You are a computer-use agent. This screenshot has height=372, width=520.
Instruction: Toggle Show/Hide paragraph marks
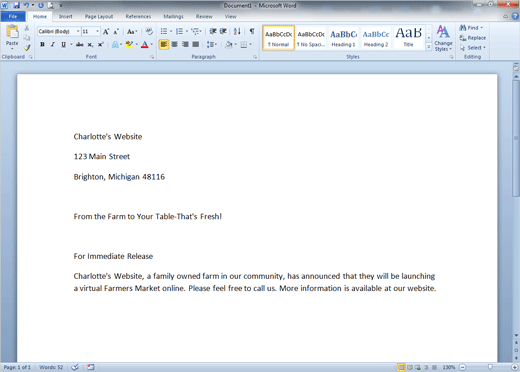[x=252, y=31]
